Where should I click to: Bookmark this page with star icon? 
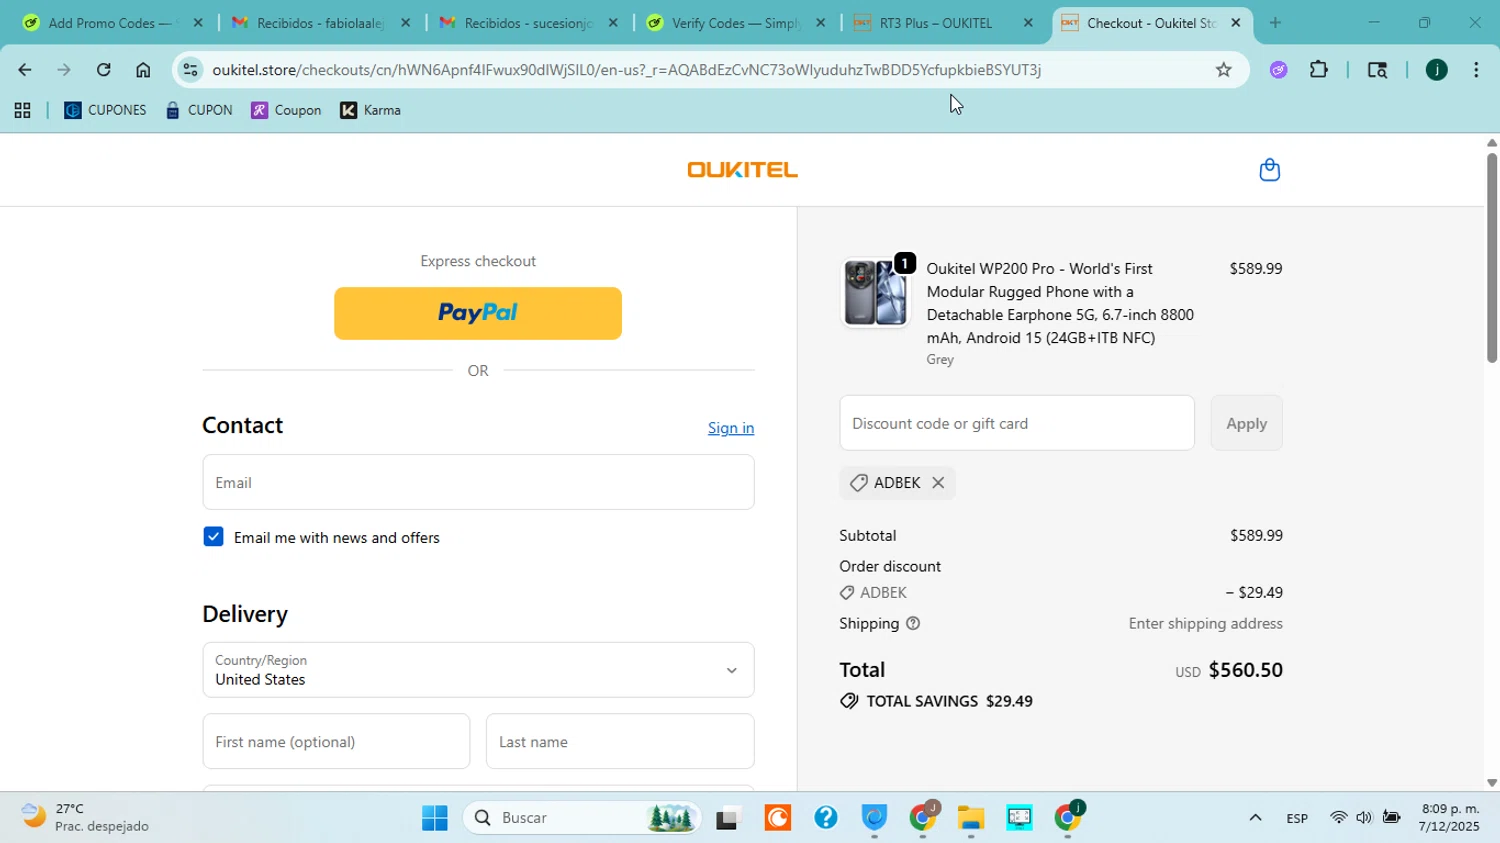[x=1223, y=70]
